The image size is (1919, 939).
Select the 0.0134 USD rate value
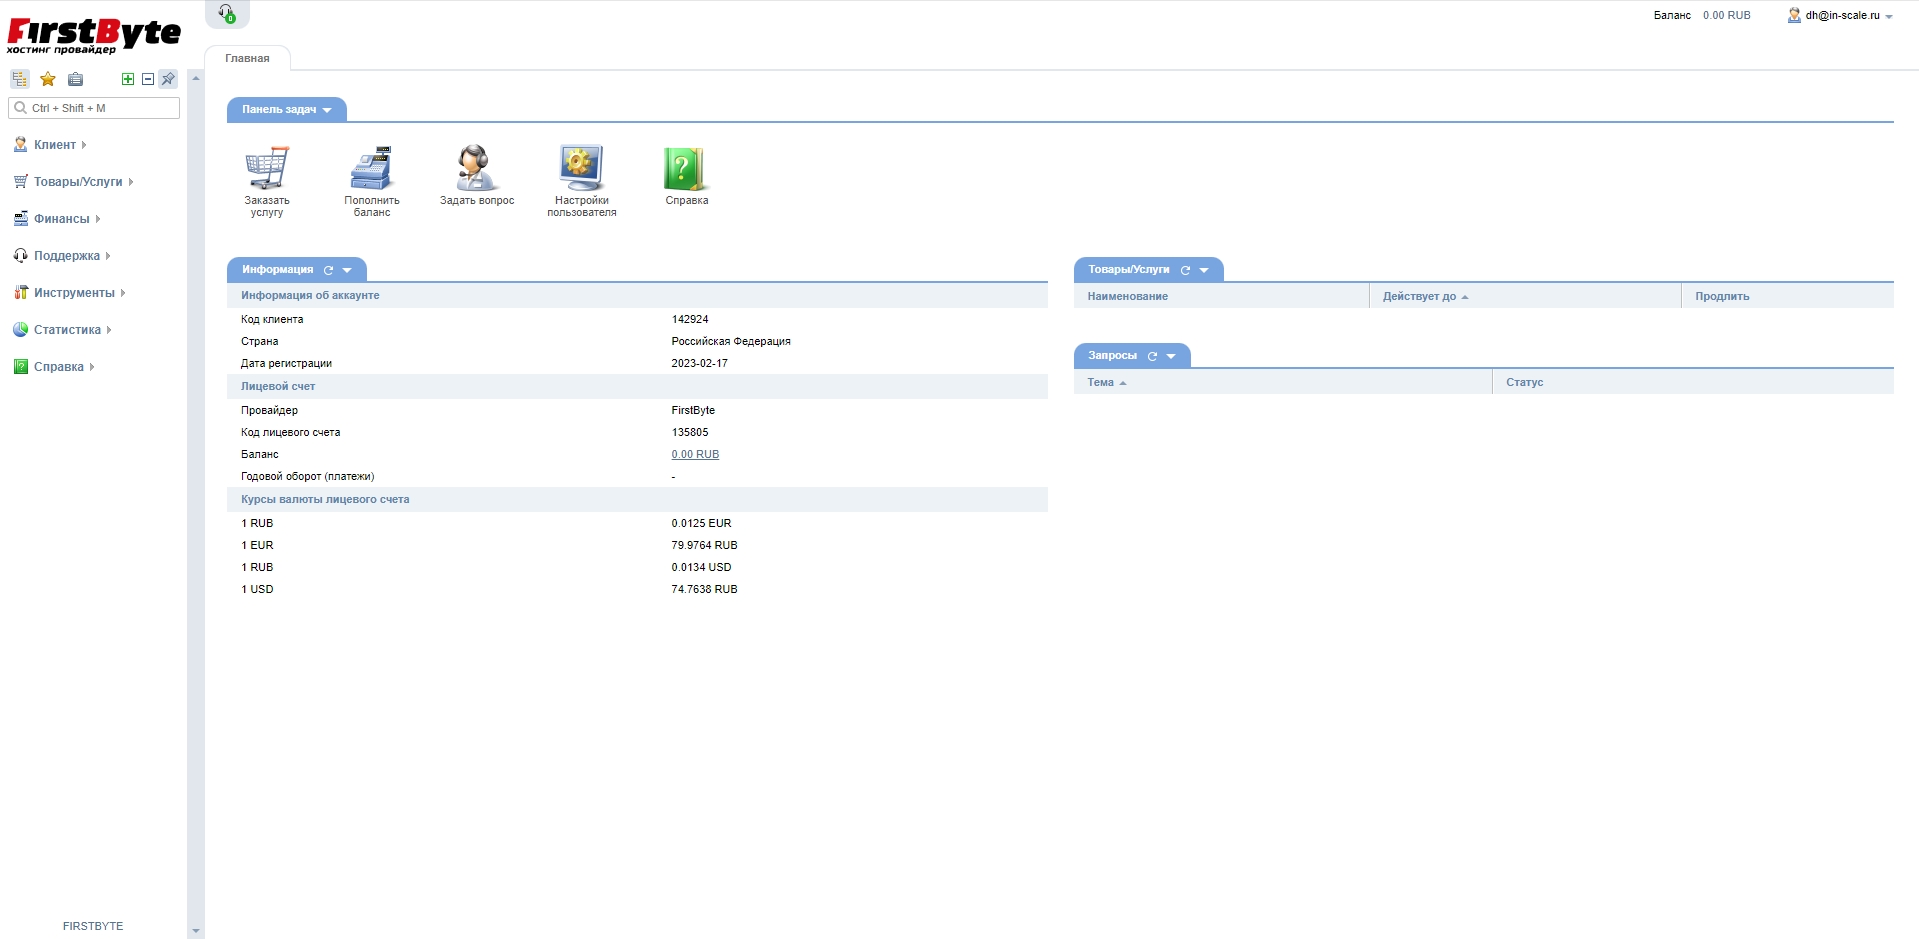(x=701, y=567)
